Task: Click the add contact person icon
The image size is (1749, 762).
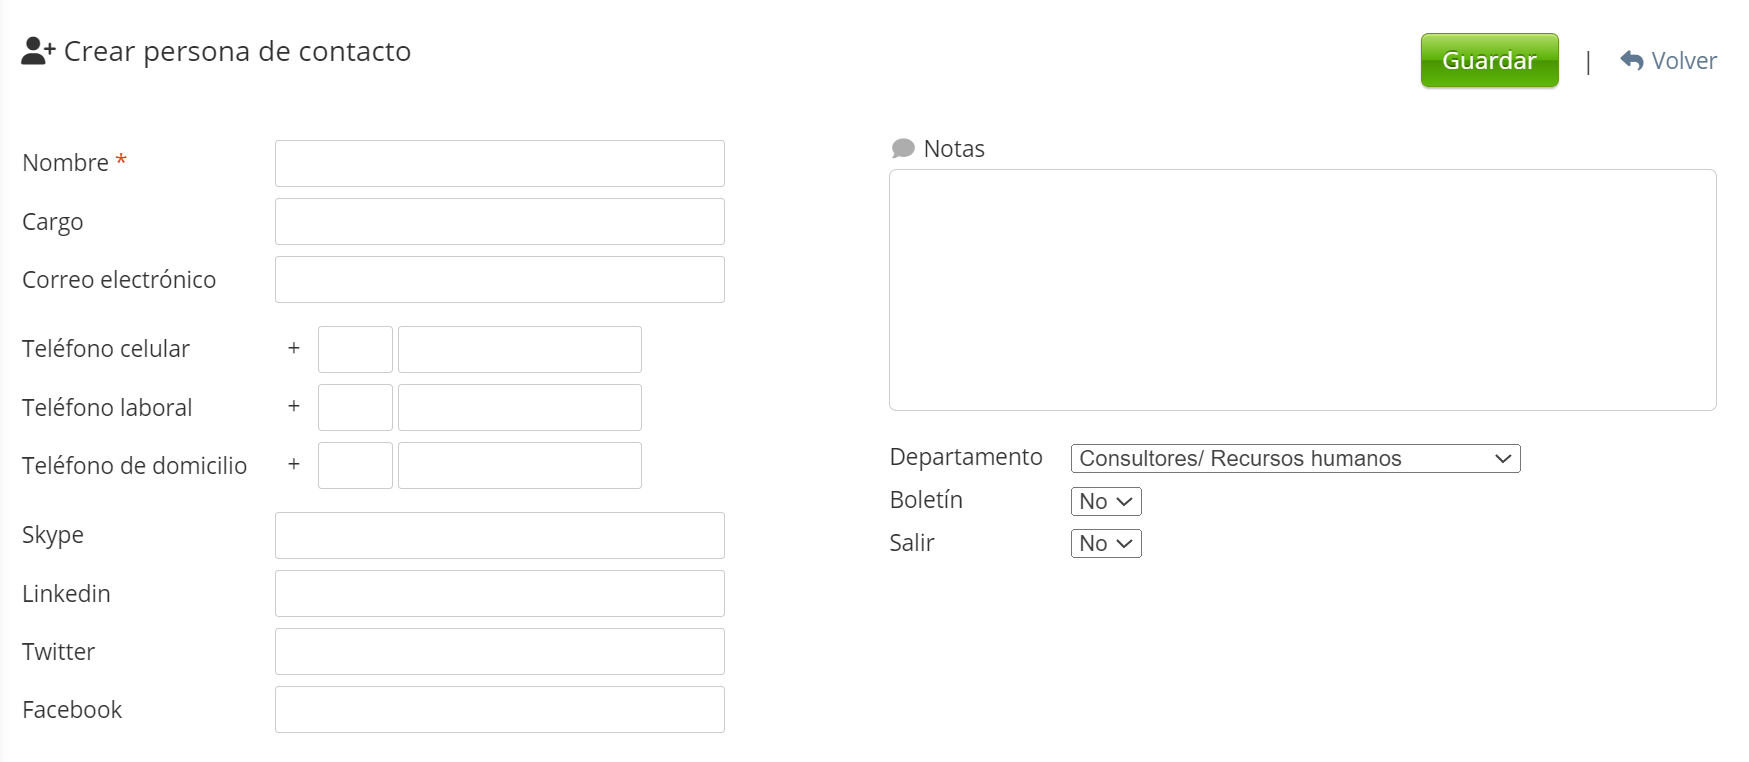Action: 38,51
